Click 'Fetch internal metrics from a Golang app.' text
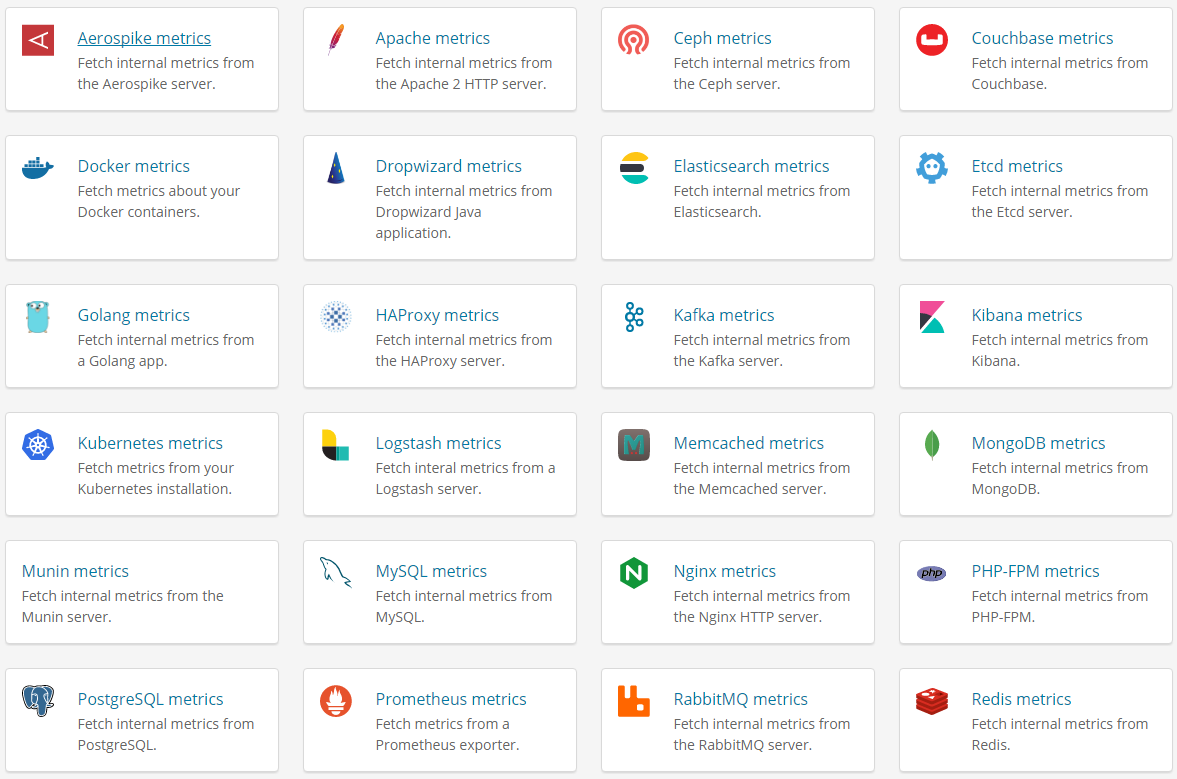 (x=166, y=350)
